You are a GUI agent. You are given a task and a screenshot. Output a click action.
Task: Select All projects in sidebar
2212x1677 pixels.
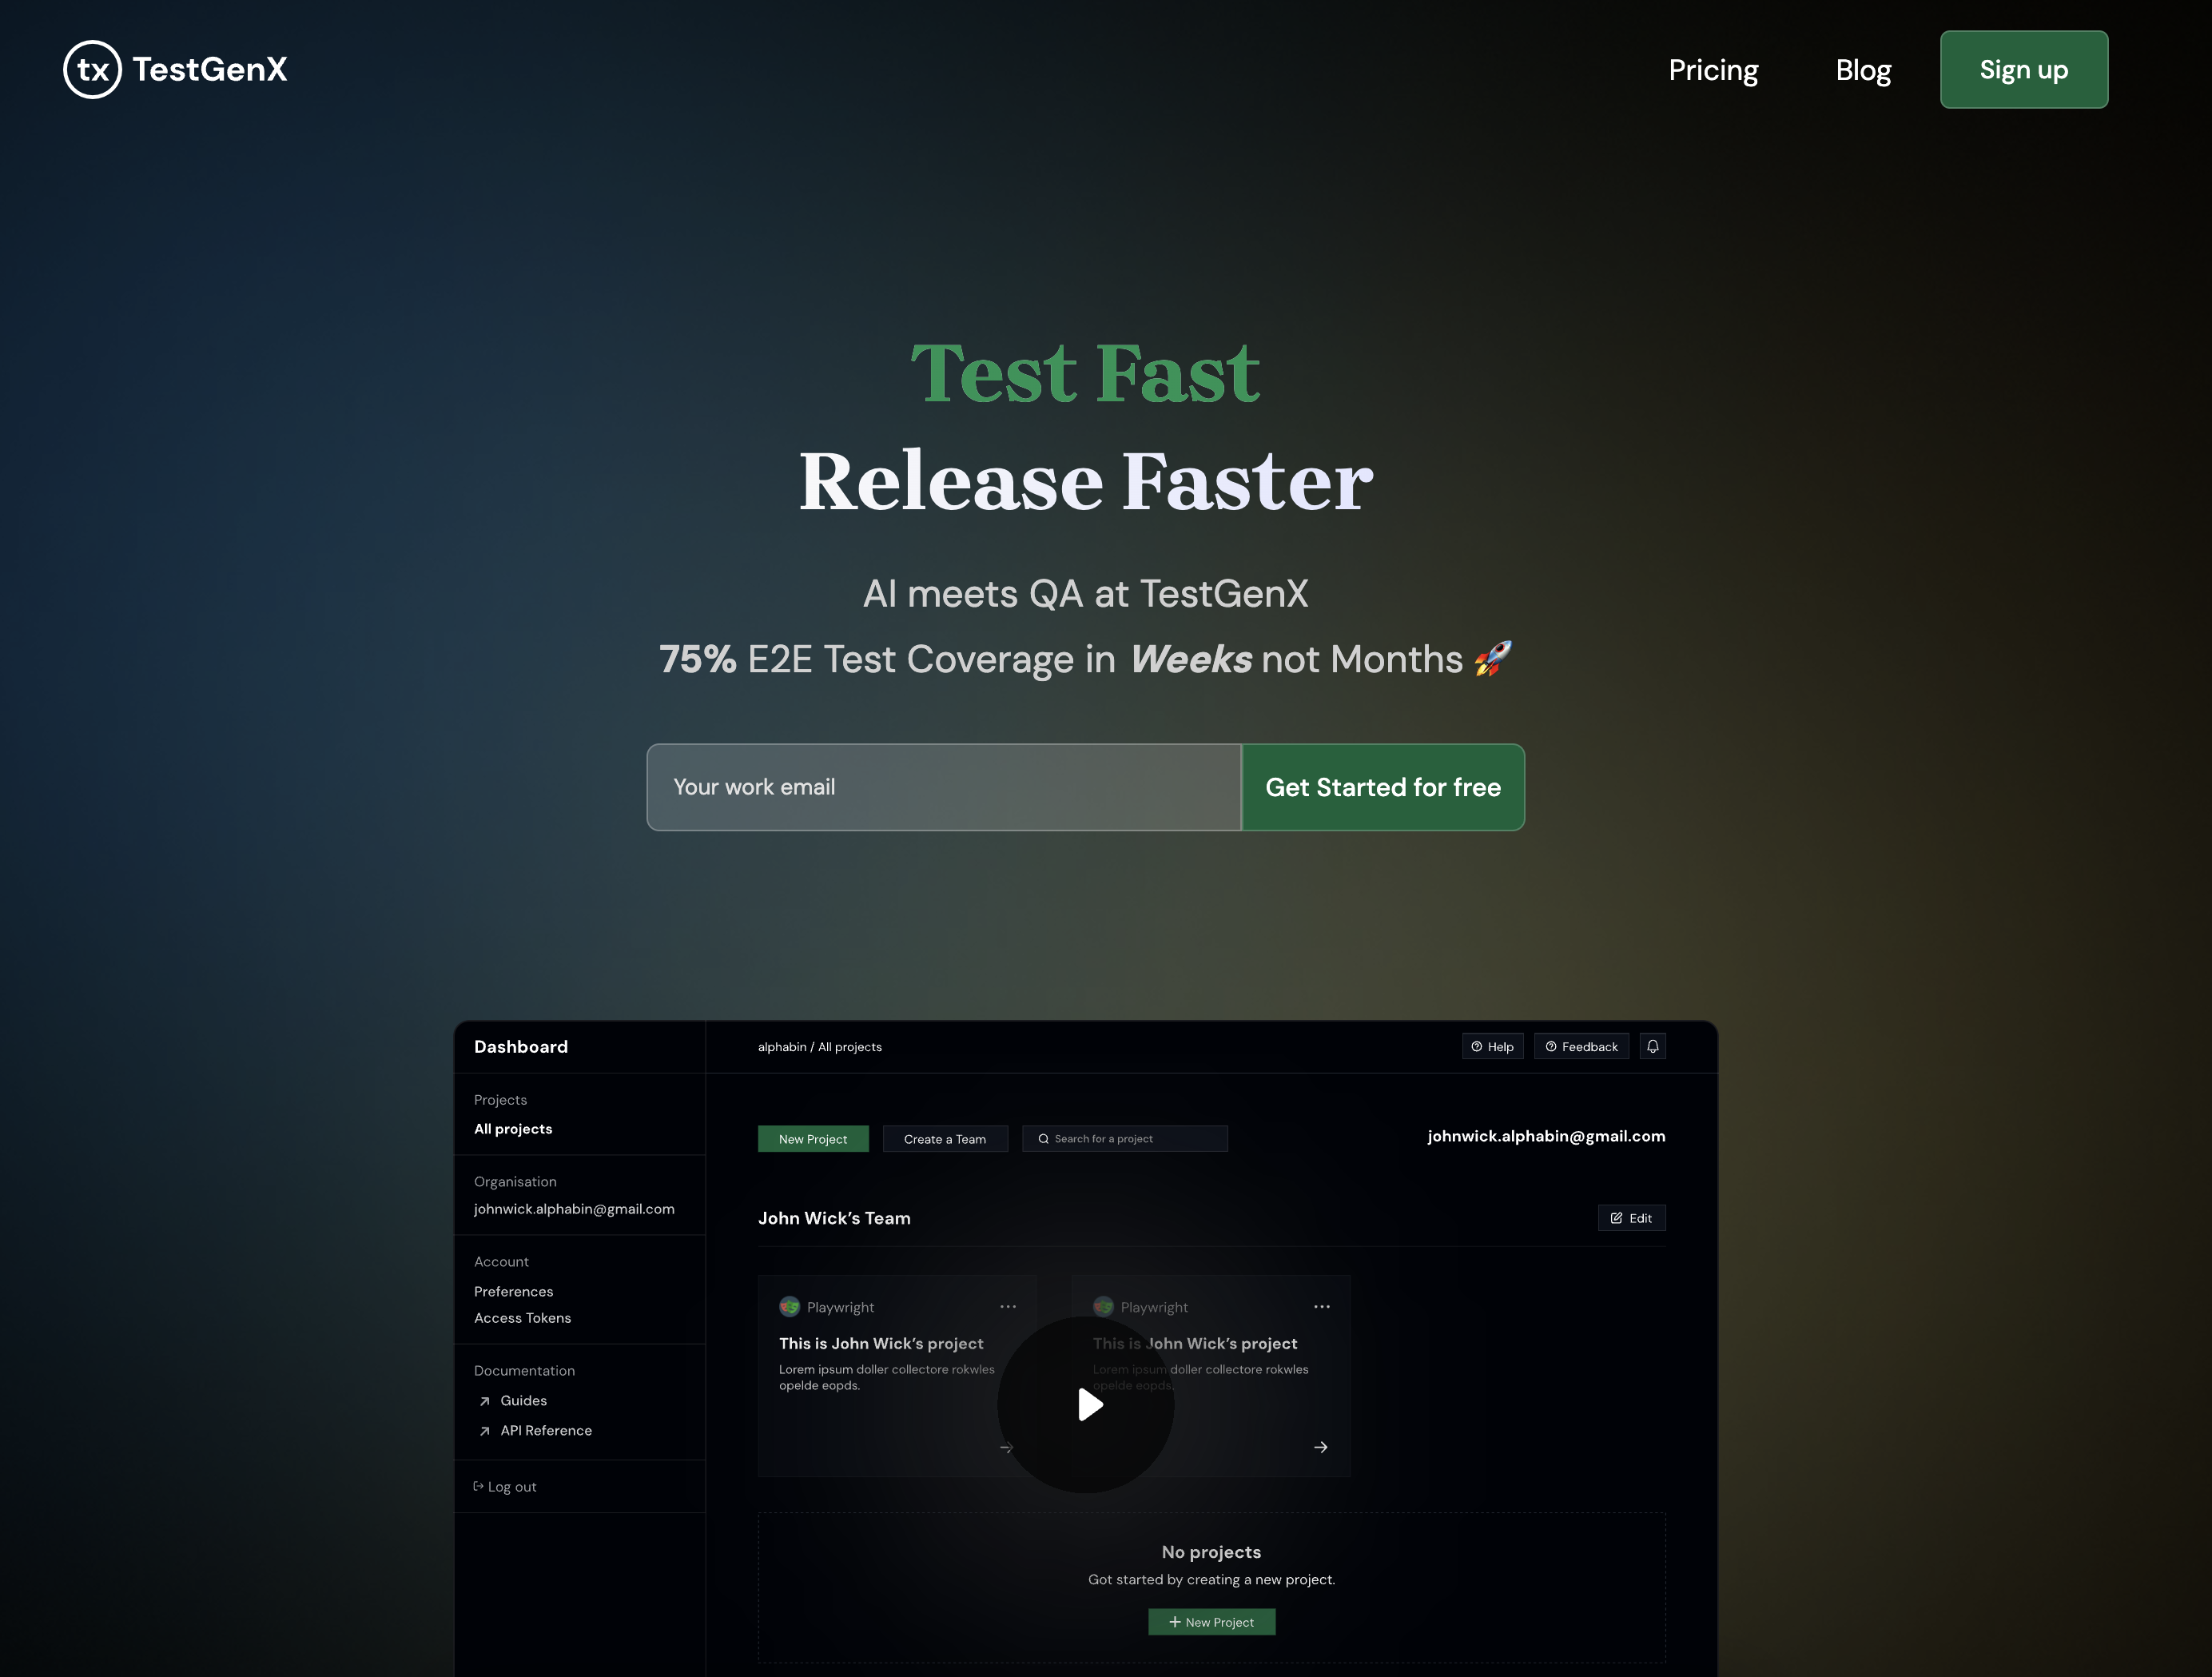point(513,1128)
